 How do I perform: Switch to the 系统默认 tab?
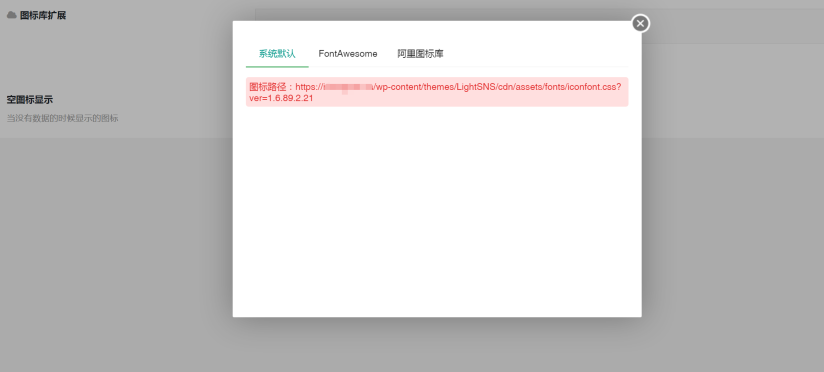click(x=277, y=54)
